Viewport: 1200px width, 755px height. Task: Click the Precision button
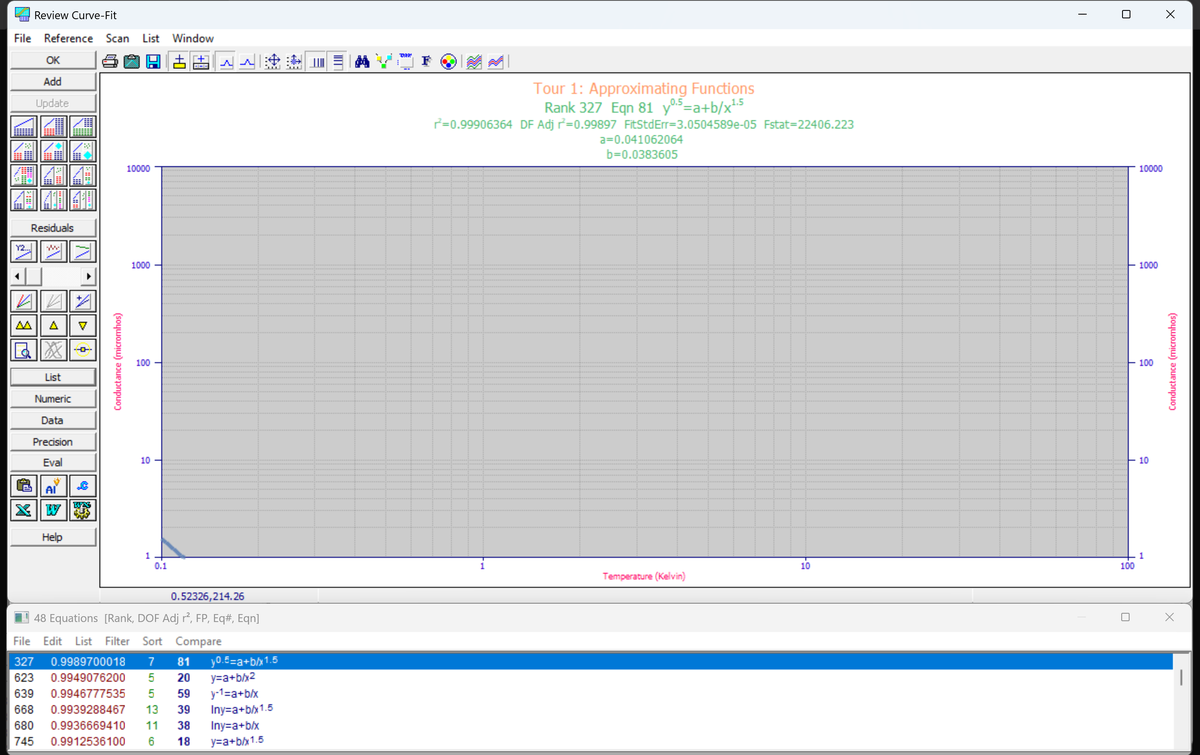point(52,442)
